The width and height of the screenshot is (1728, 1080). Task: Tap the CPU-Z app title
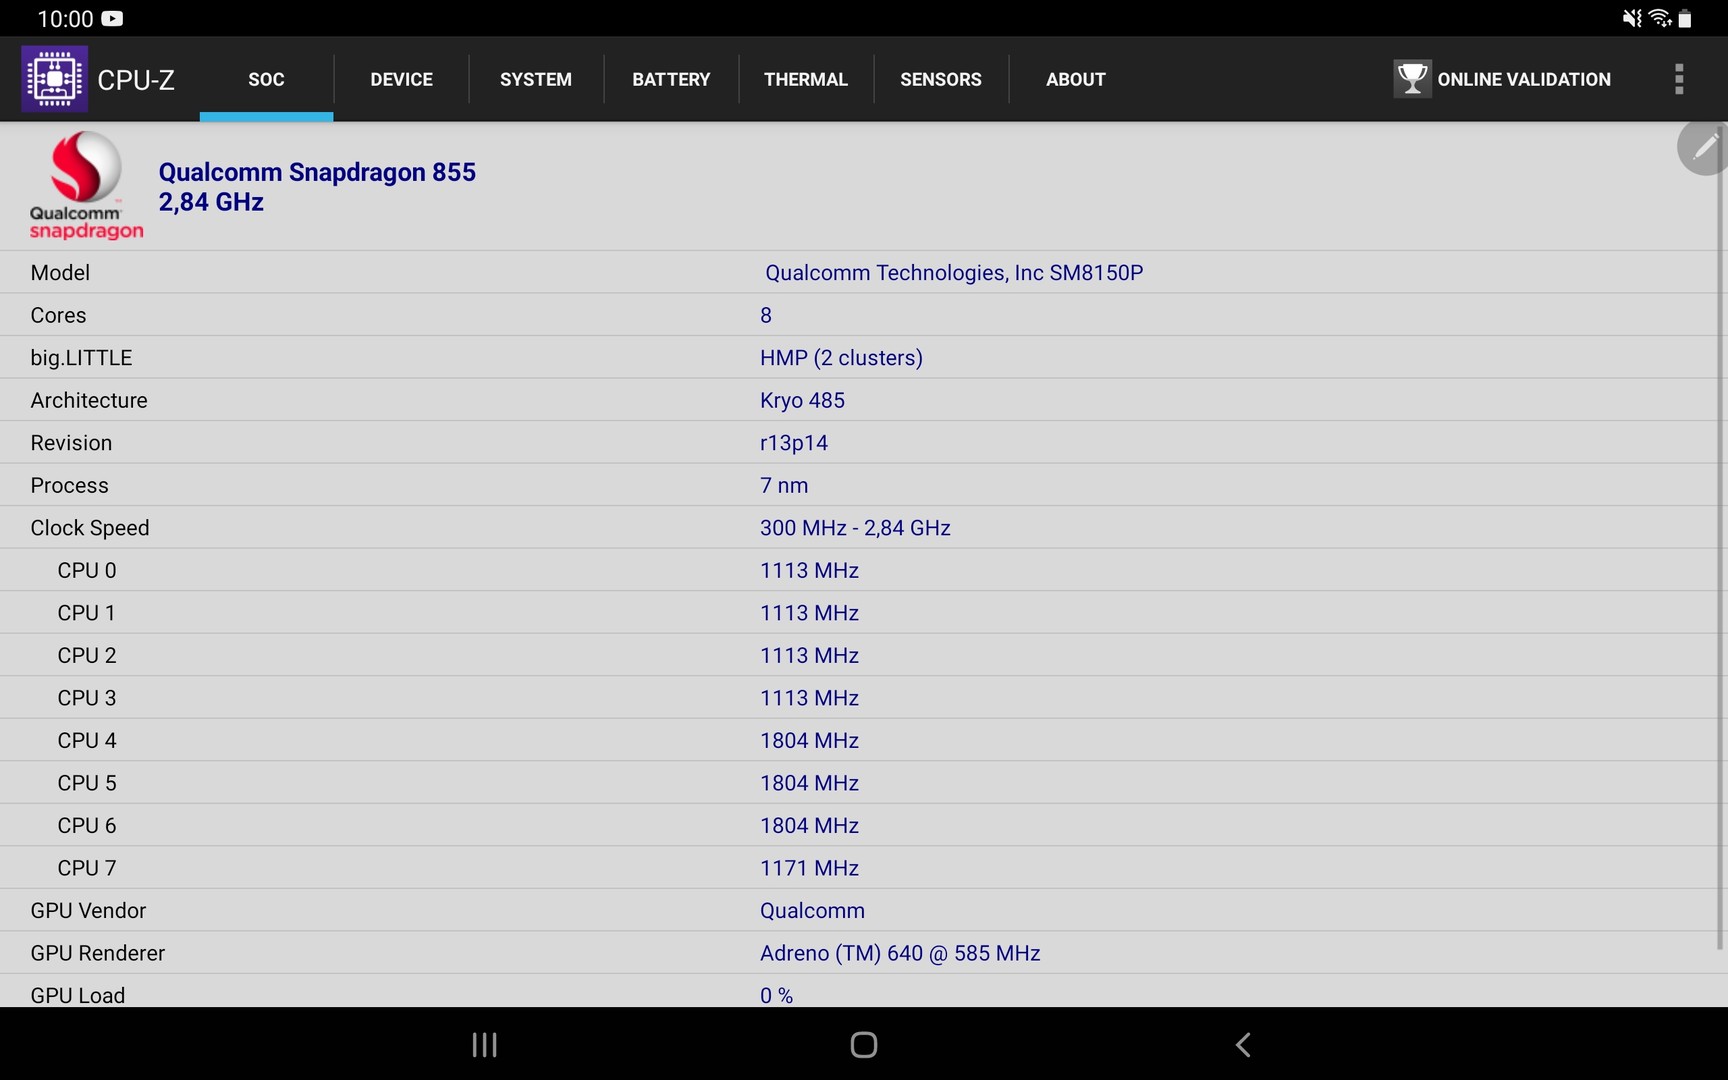pos(136,79)
